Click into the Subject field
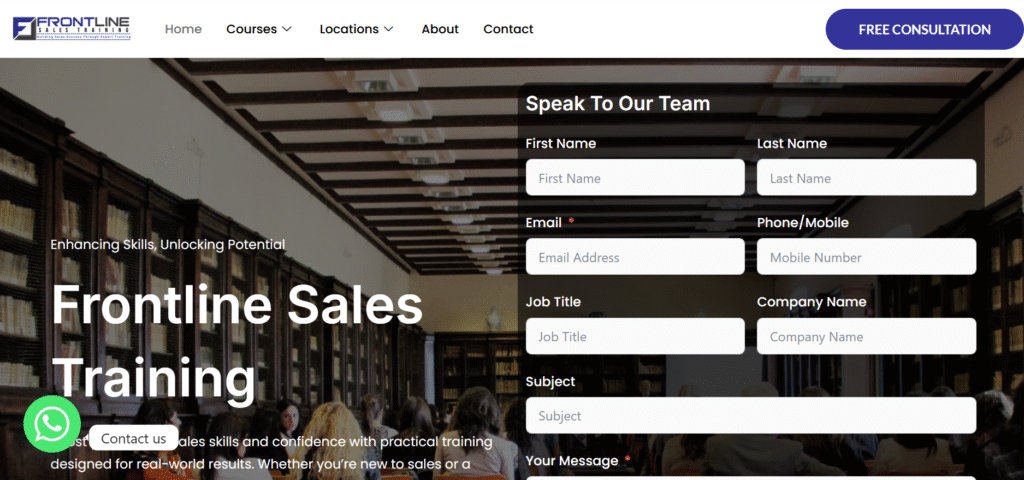1024x480 pixels. (751, 415)
